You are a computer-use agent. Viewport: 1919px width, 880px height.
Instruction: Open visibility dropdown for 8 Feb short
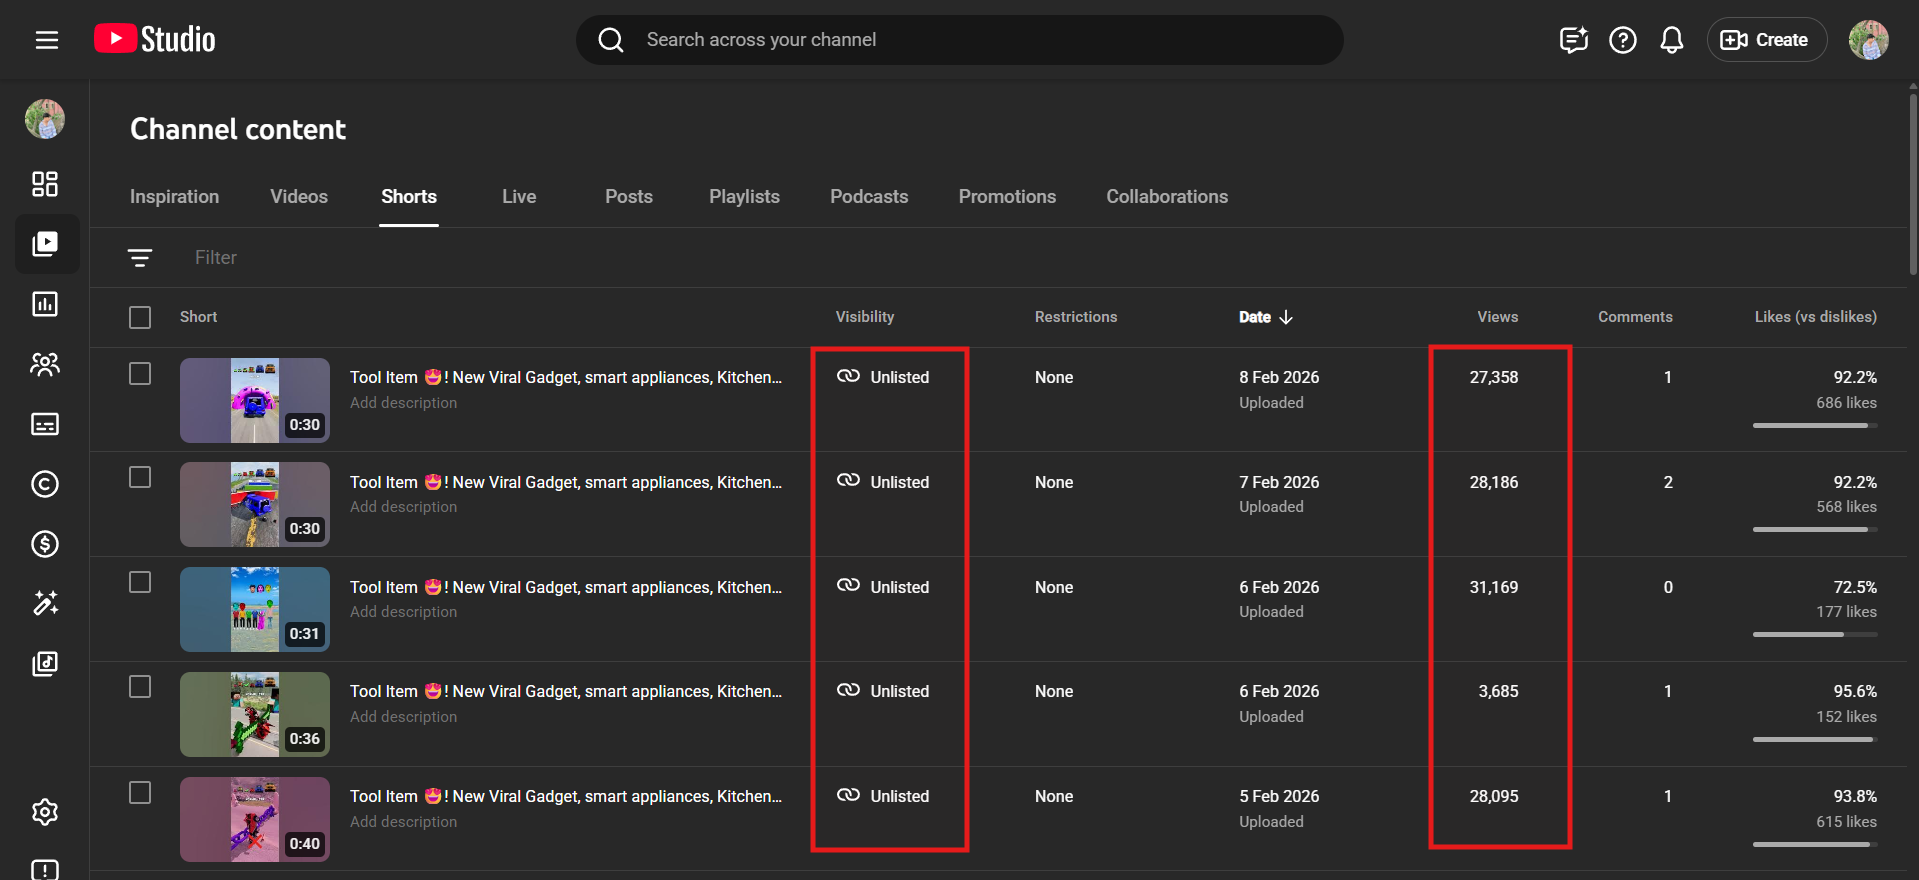point(884,377)
